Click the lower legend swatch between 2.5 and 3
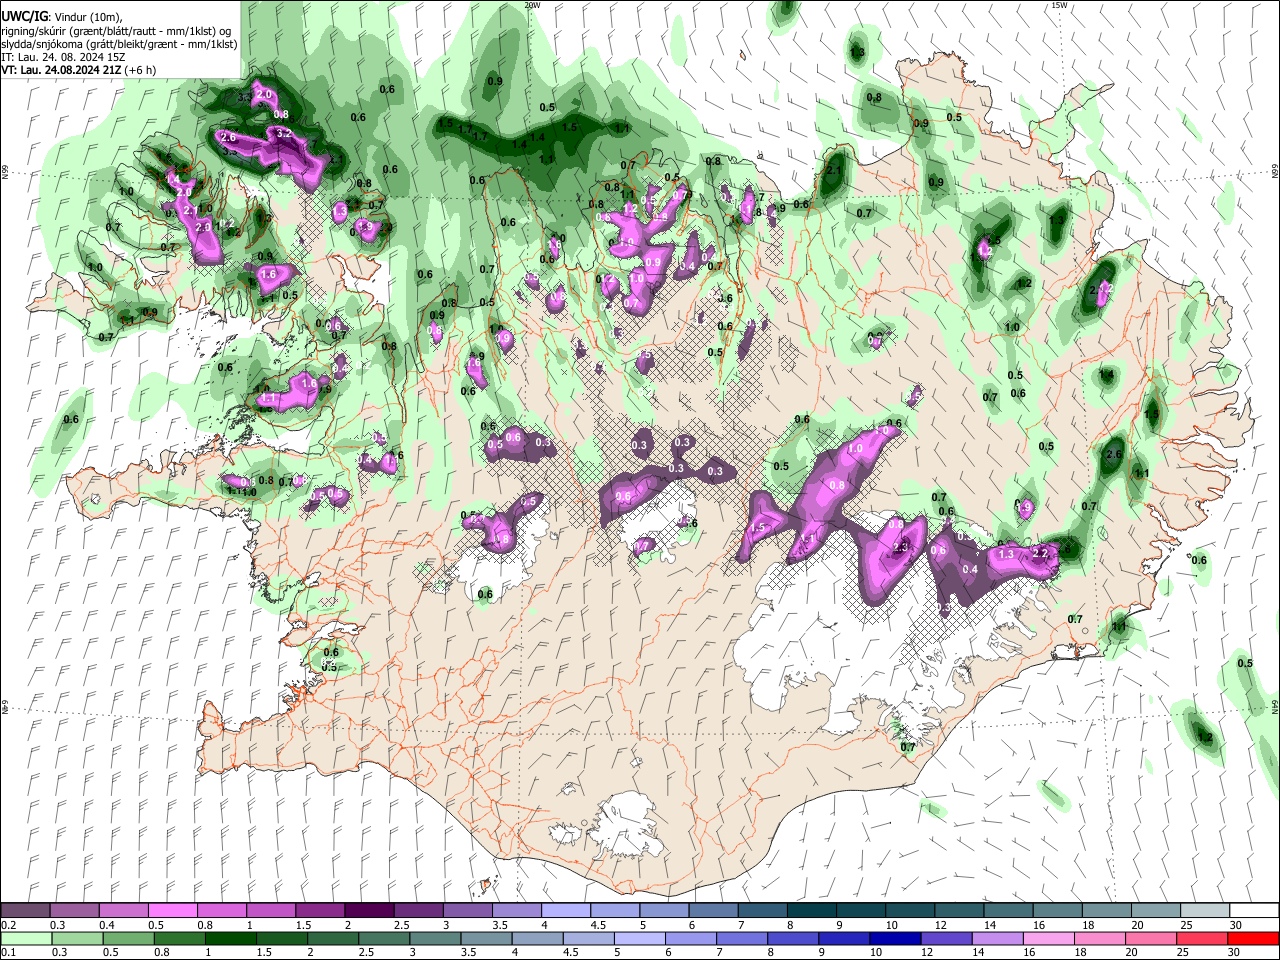 click(384, 939)
